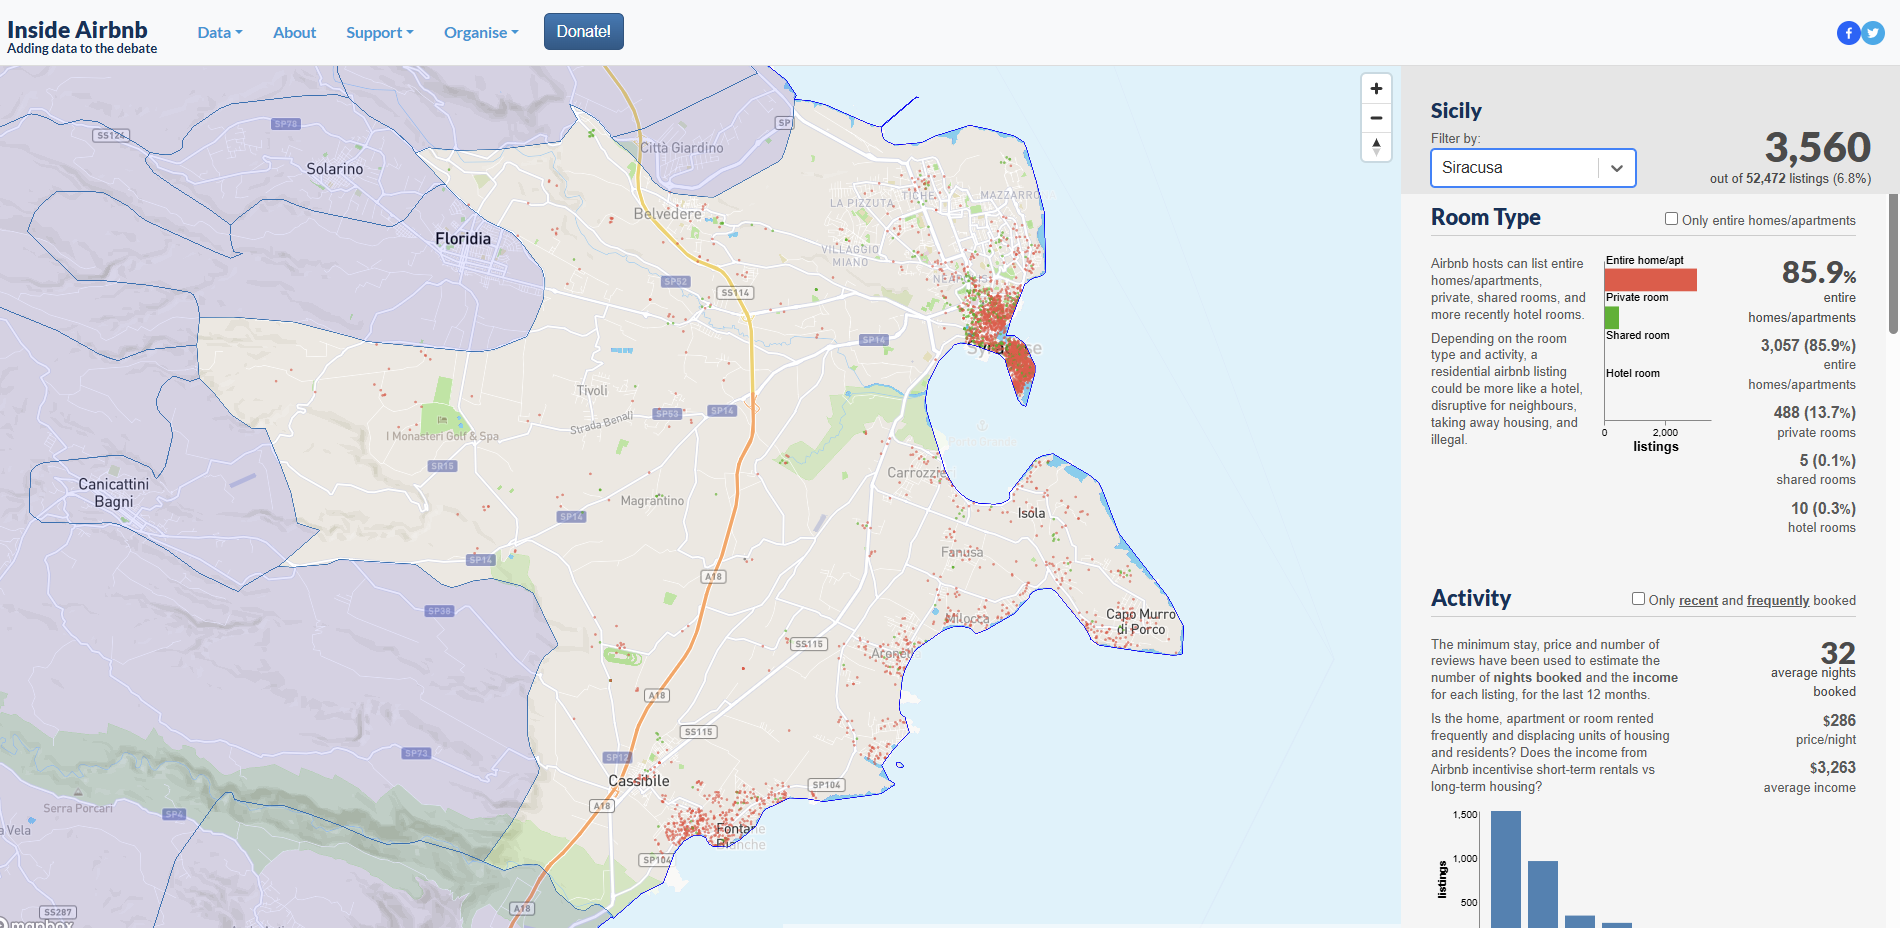The image size is (1900, 928).
Task: Click the SS287 road shield
Action: 58,912
